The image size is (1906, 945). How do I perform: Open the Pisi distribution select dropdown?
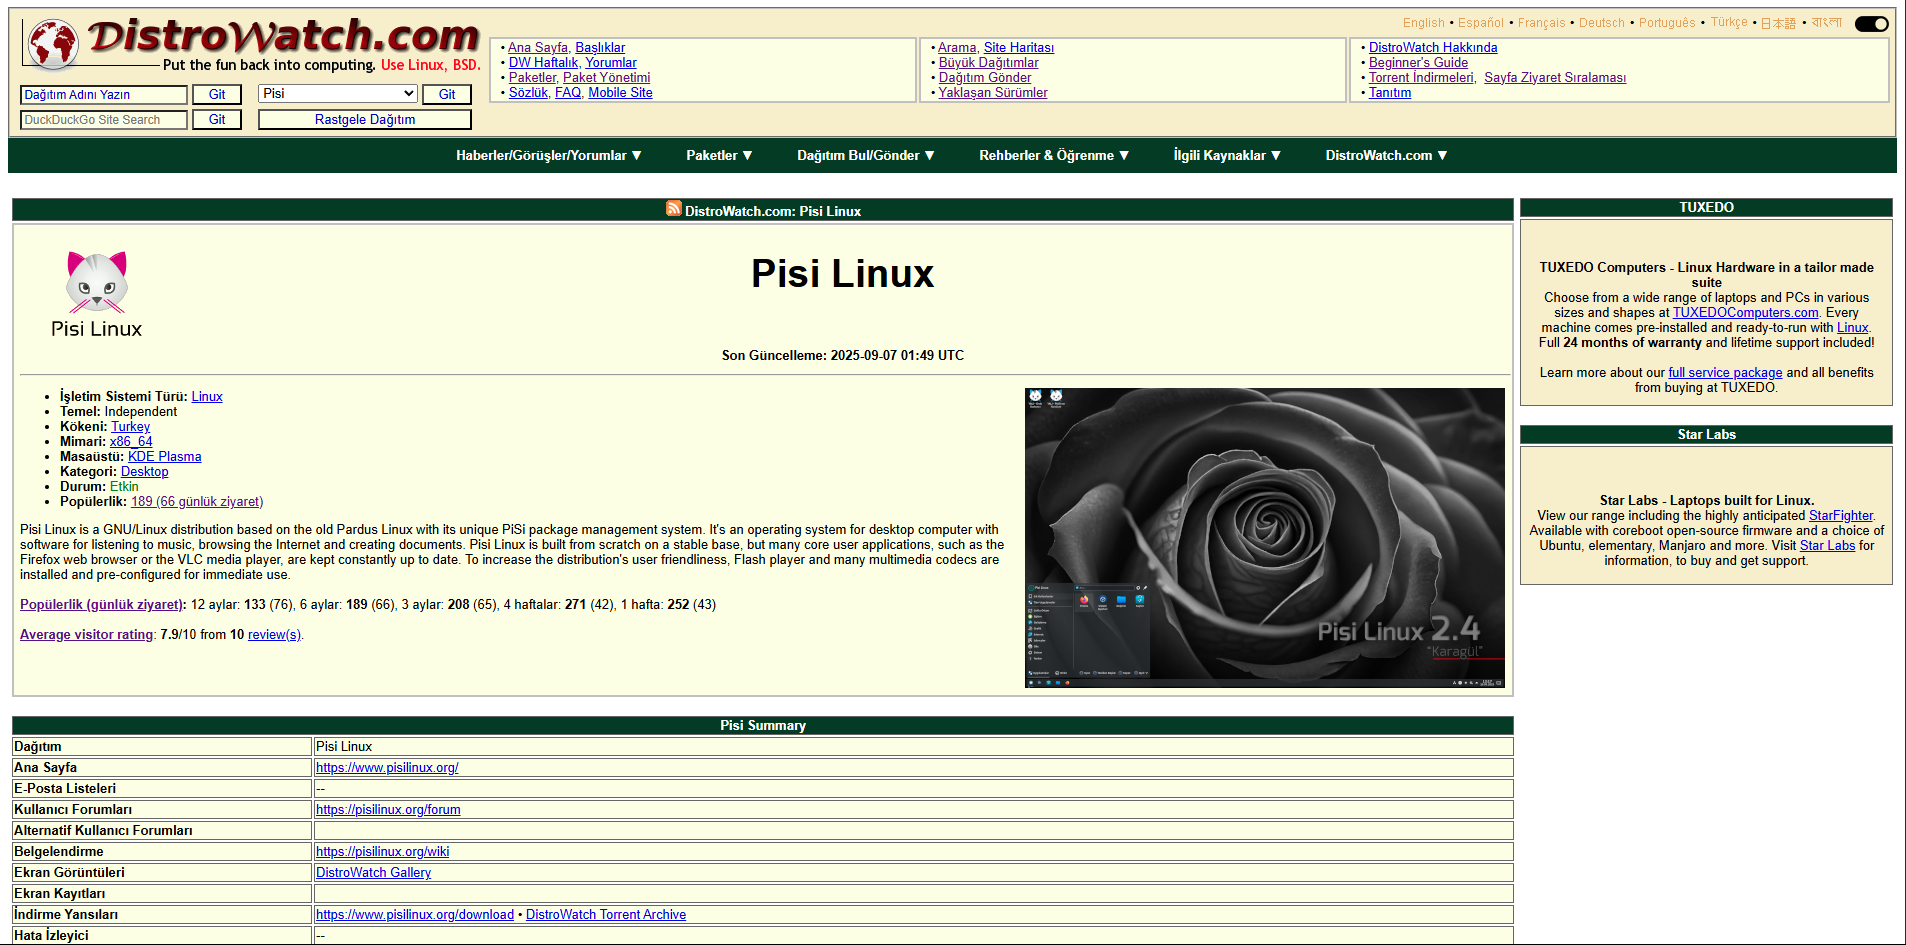pos(338,93)
